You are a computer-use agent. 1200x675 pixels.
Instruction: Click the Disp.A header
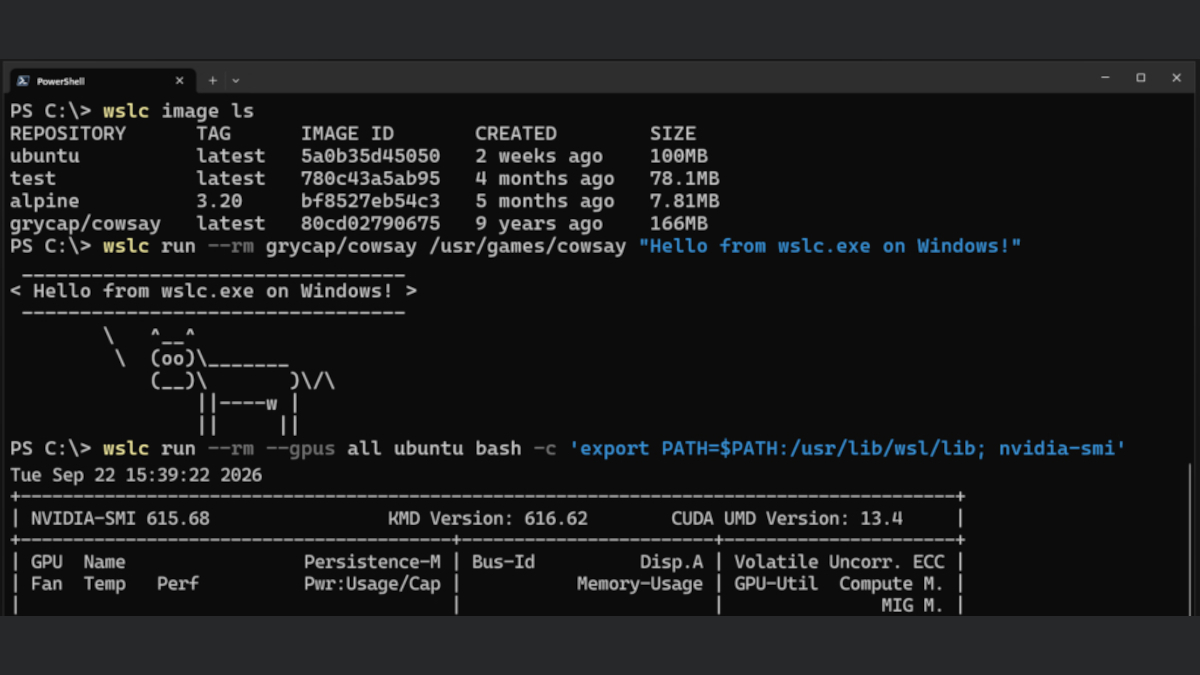click(x=672, y=562)
